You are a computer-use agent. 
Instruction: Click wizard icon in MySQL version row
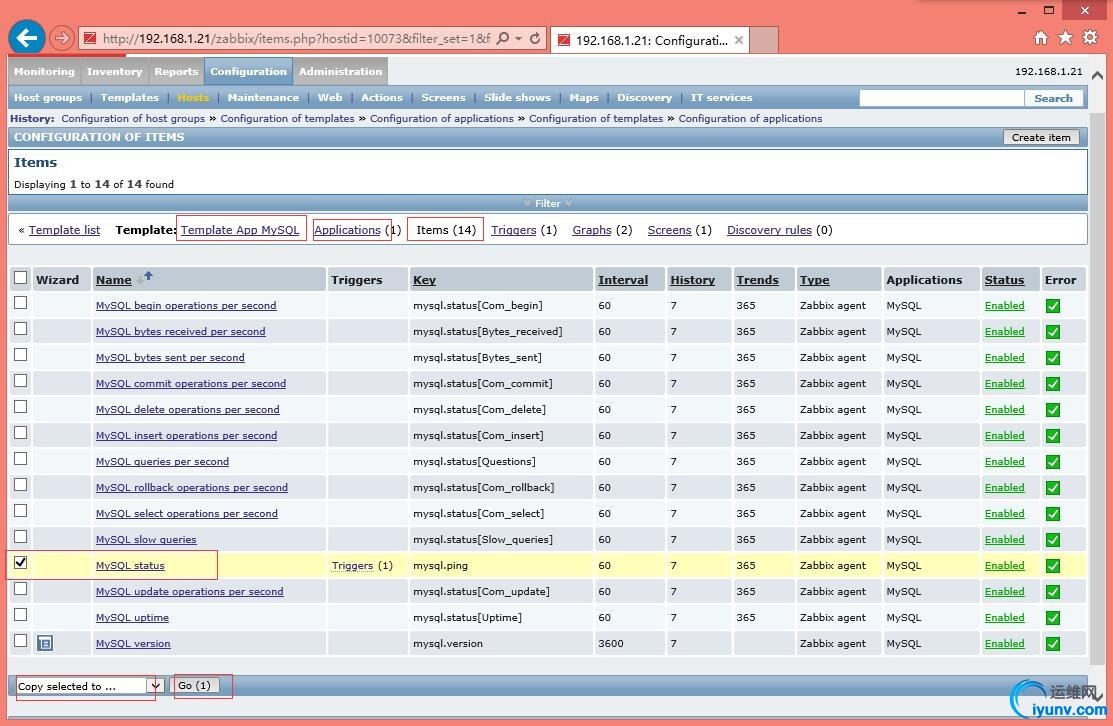pyautogui.click(x=45, y=643)
